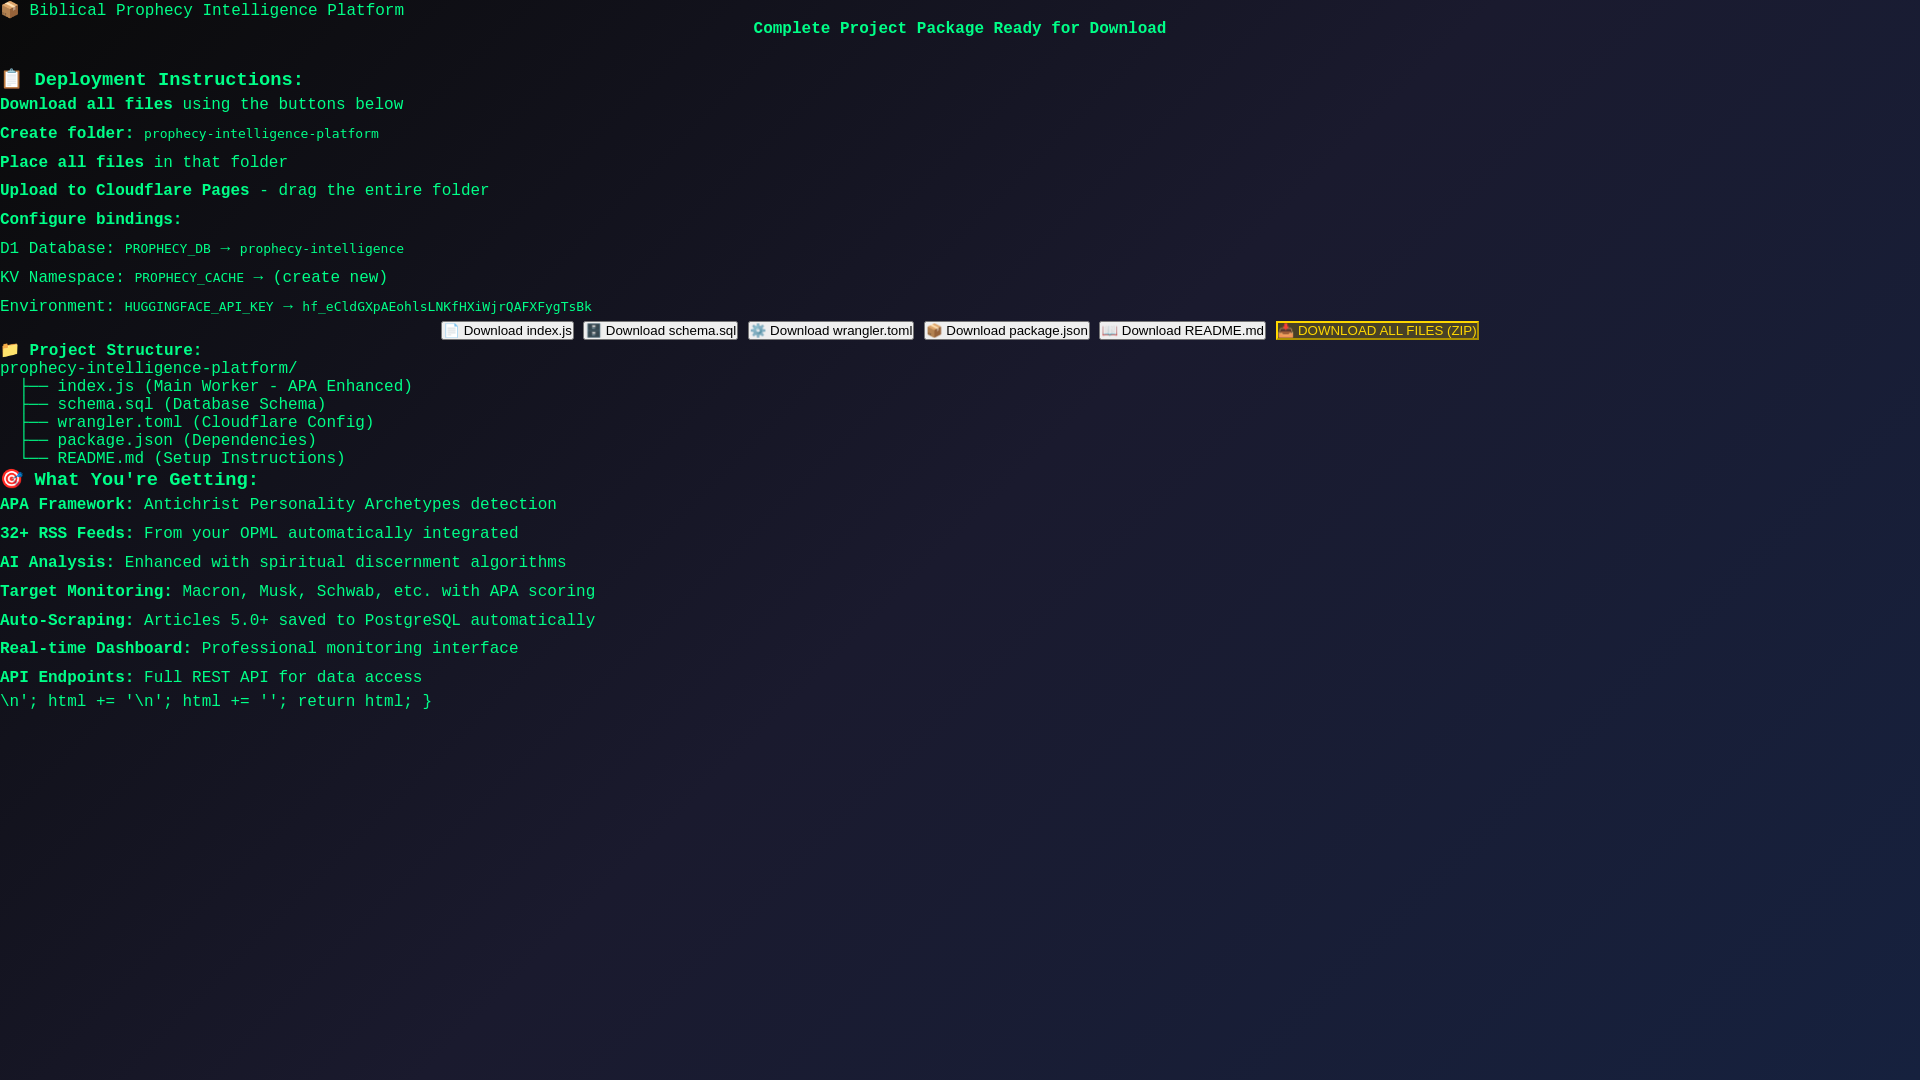Click the 'Configure bindings:' instruction

pos(91,220)
